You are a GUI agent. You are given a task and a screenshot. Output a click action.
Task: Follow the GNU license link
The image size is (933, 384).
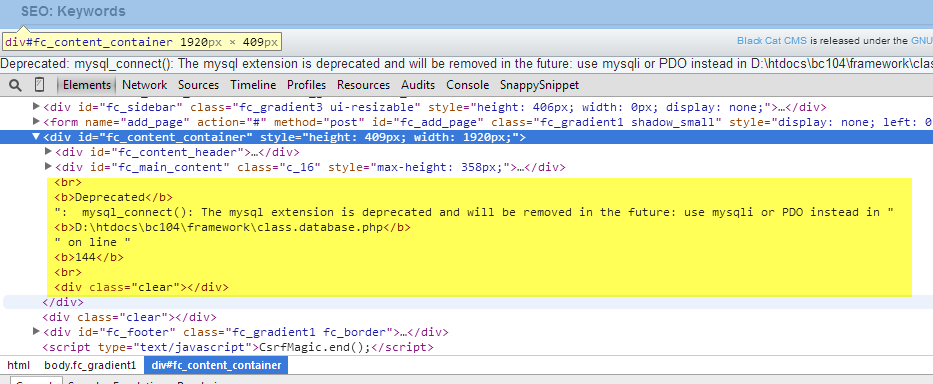(x=922, y=40)
